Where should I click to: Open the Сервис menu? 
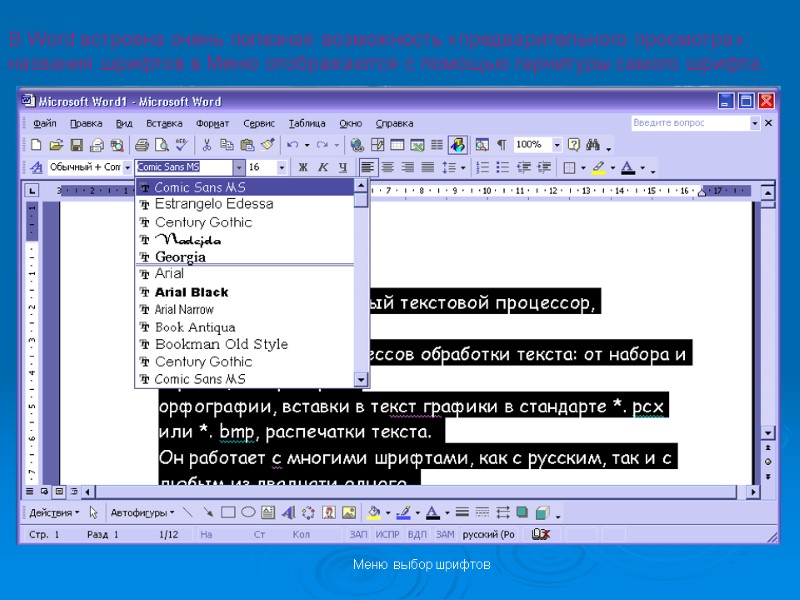(259, 123)
